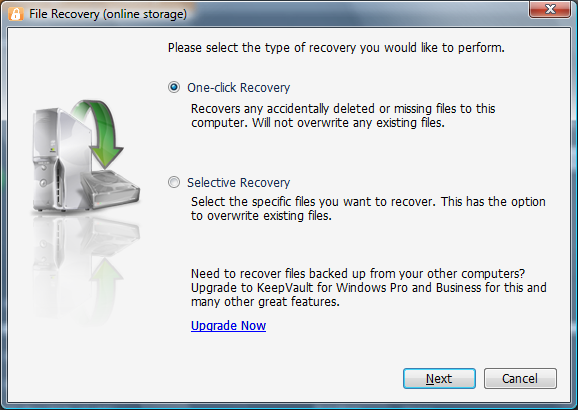Click the 'Recovers any accidentally deleted' description
578x411 pixels.
[x=343, y=115]
